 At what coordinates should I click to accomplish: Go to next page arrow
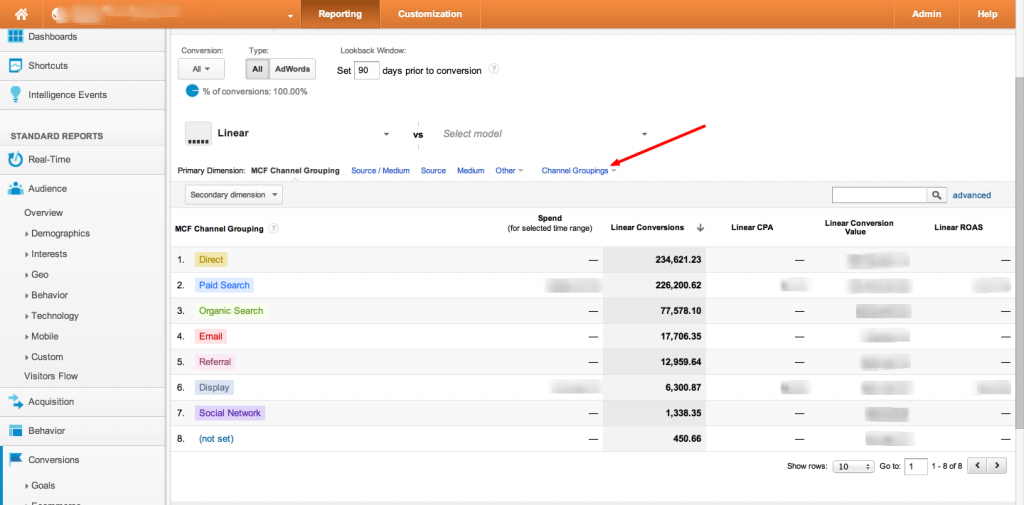[x=996, y=466]
